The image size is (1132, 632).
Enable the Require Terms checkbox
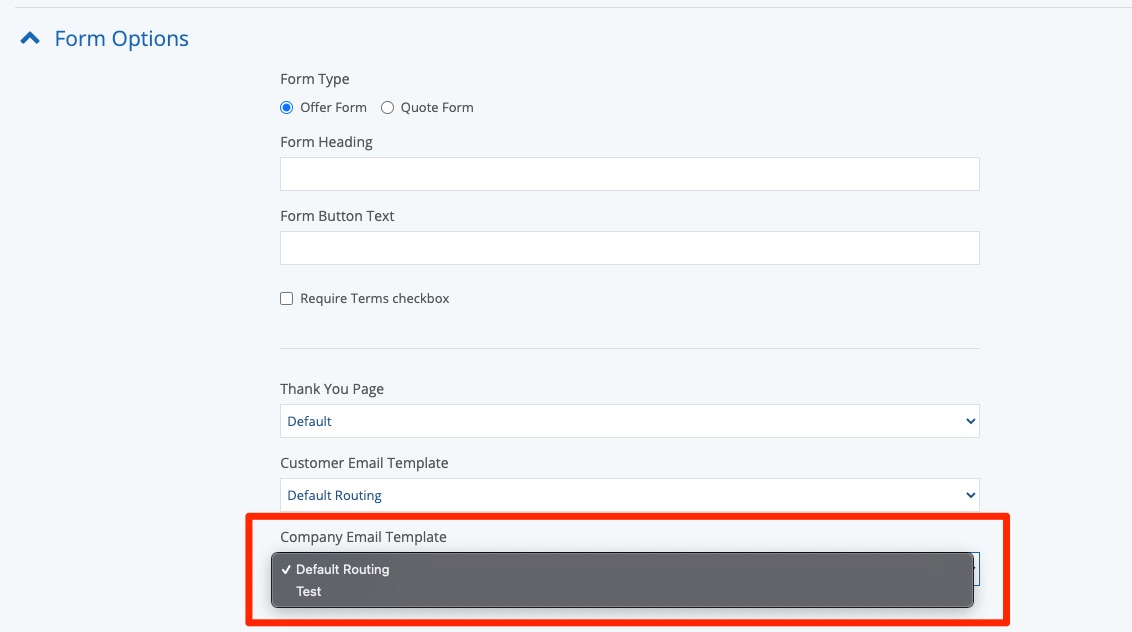tap(287, 299)
